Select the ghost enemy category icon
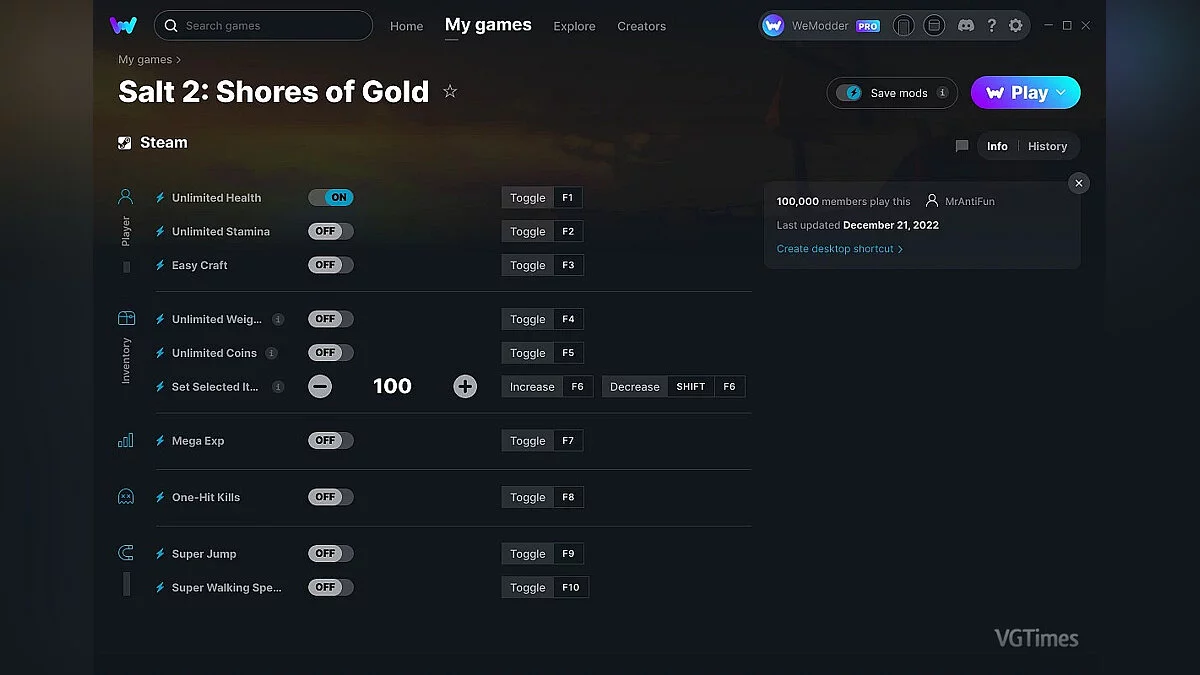Screen dimensions: 1200x675 [x=124, y=495]
